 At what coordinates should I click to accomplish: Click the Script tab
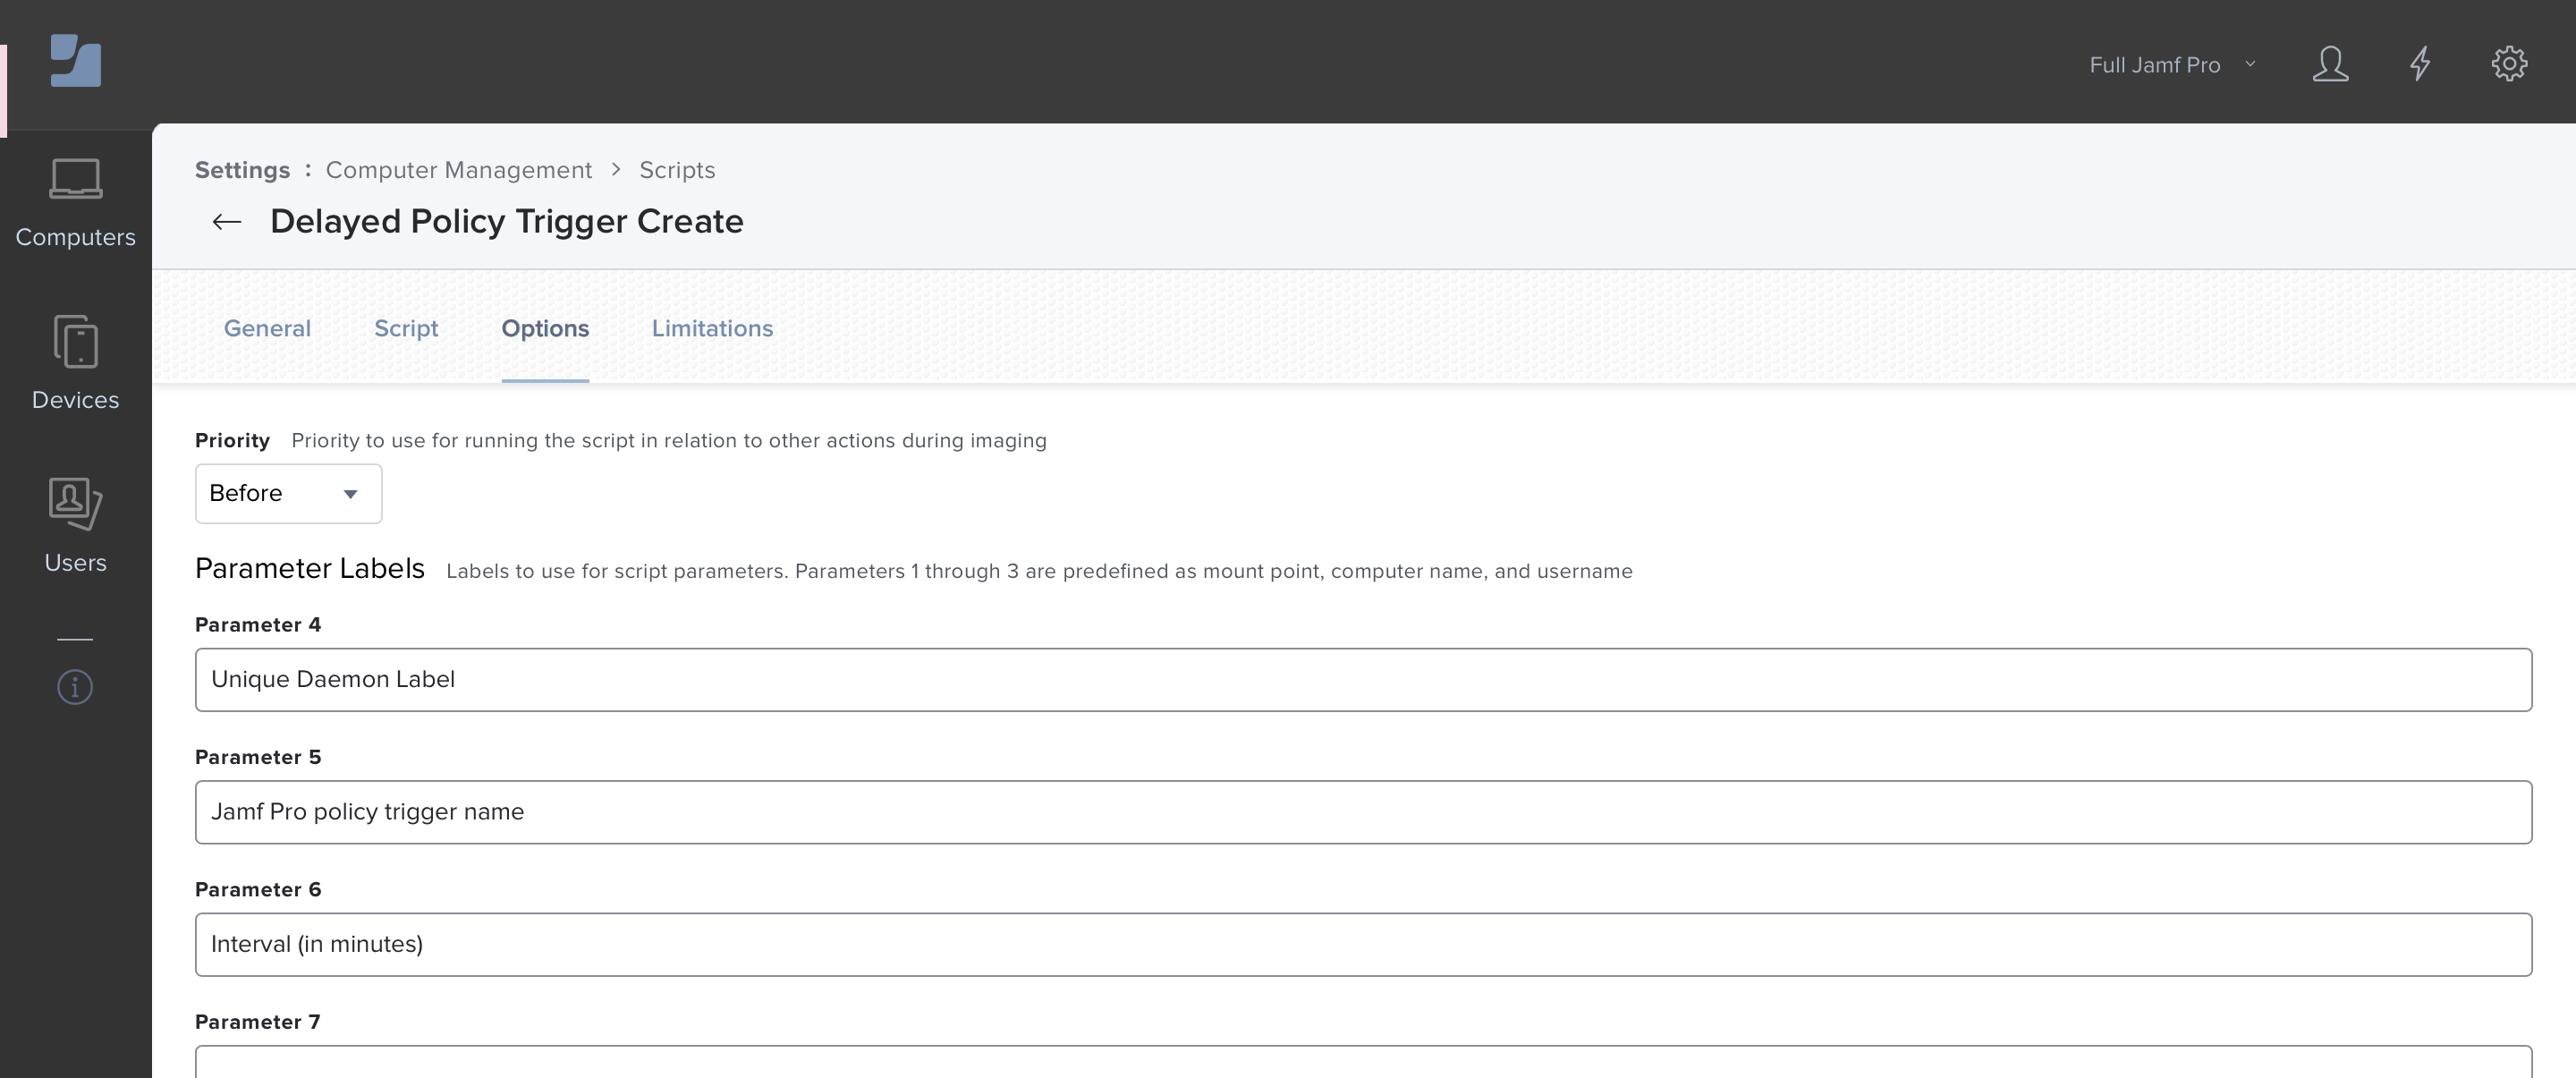click(x=406, y=326)
